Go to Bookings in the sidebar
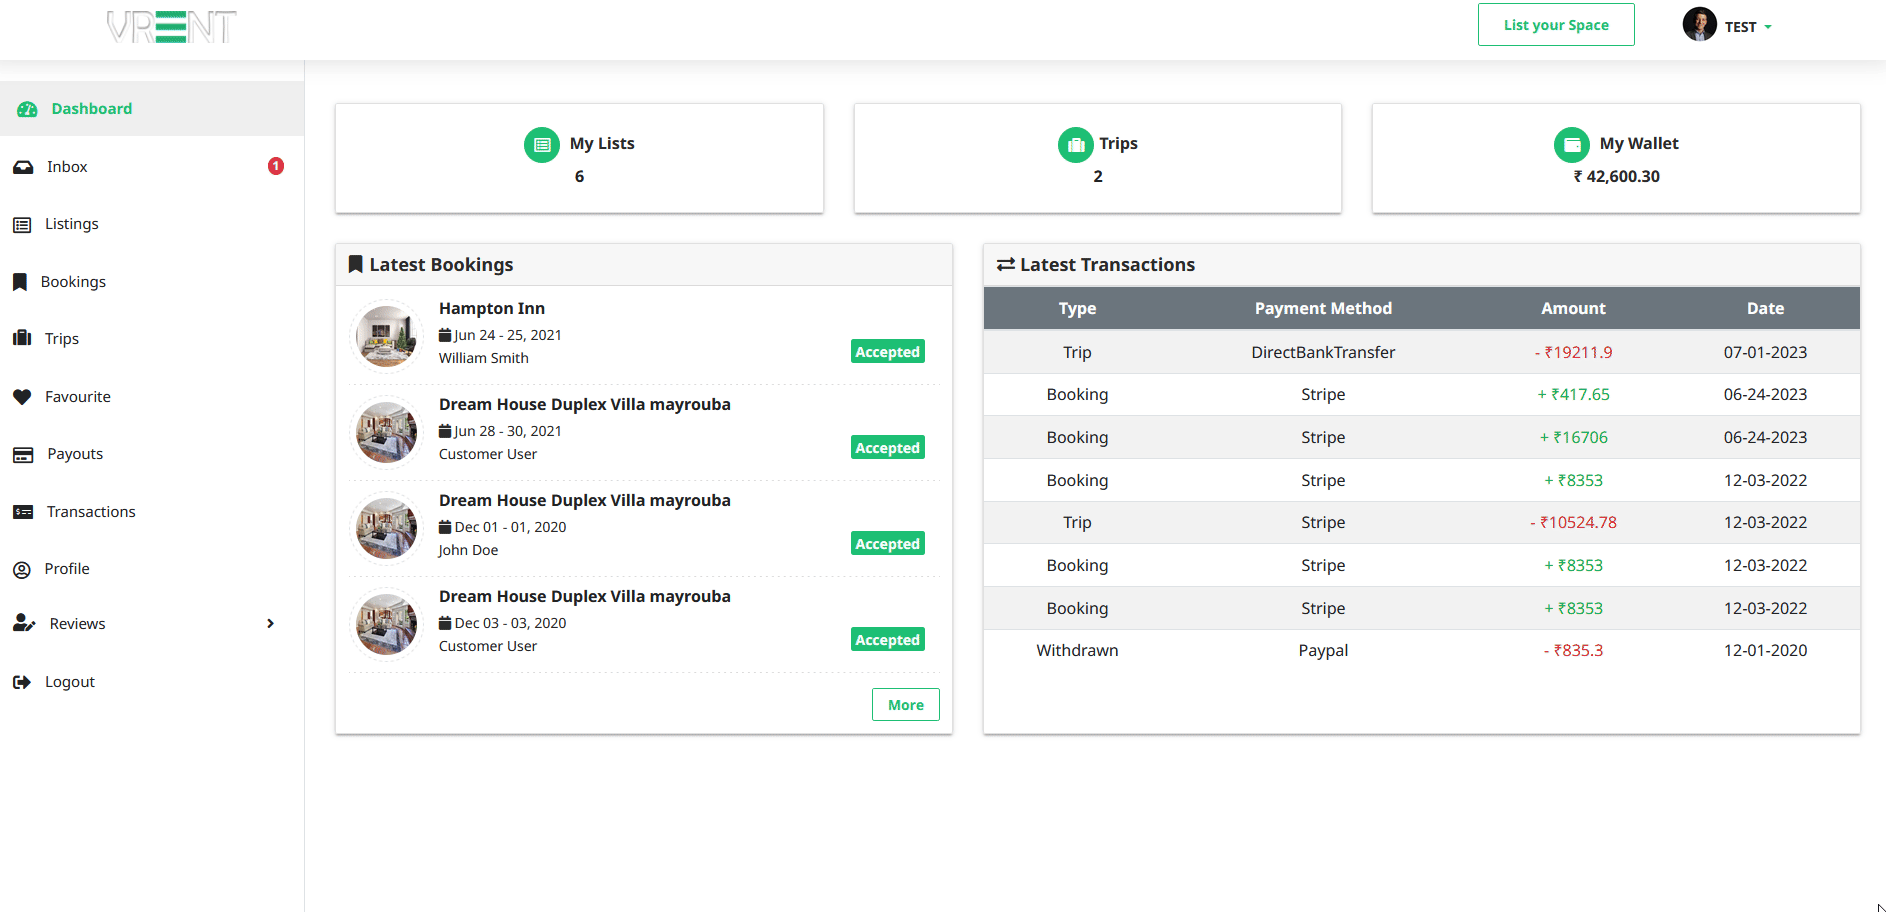 pyautogui.click(x=73, y=282)
